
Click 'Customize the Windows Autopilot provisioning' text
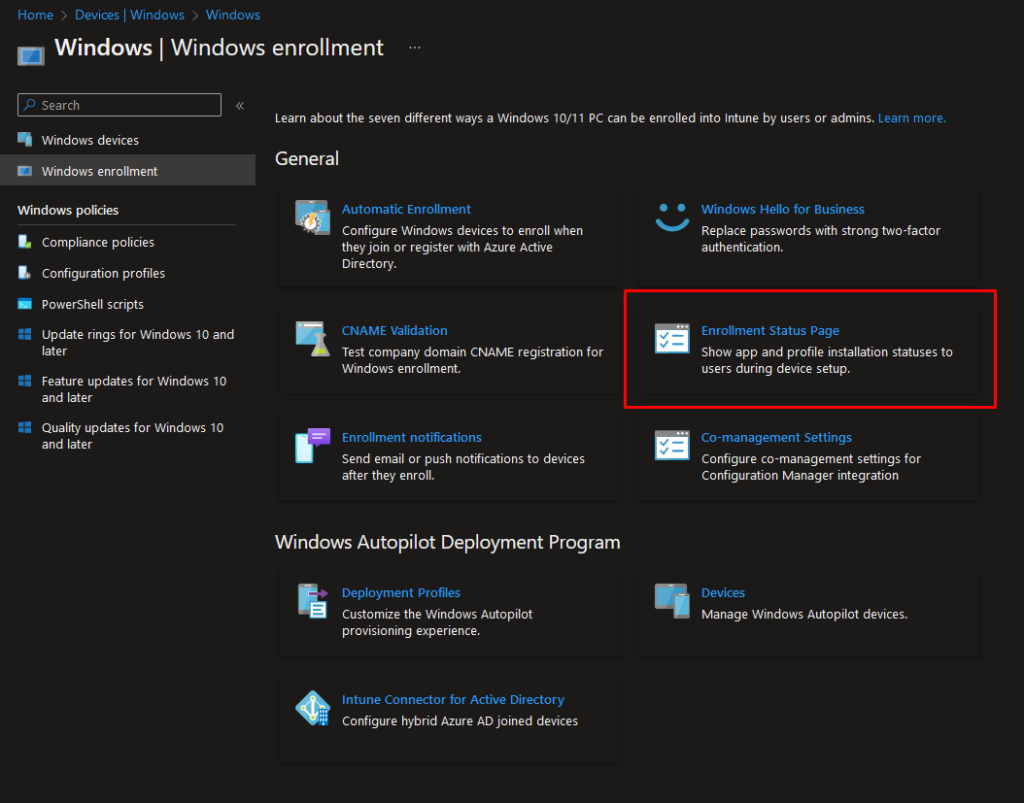click(437, 623)
